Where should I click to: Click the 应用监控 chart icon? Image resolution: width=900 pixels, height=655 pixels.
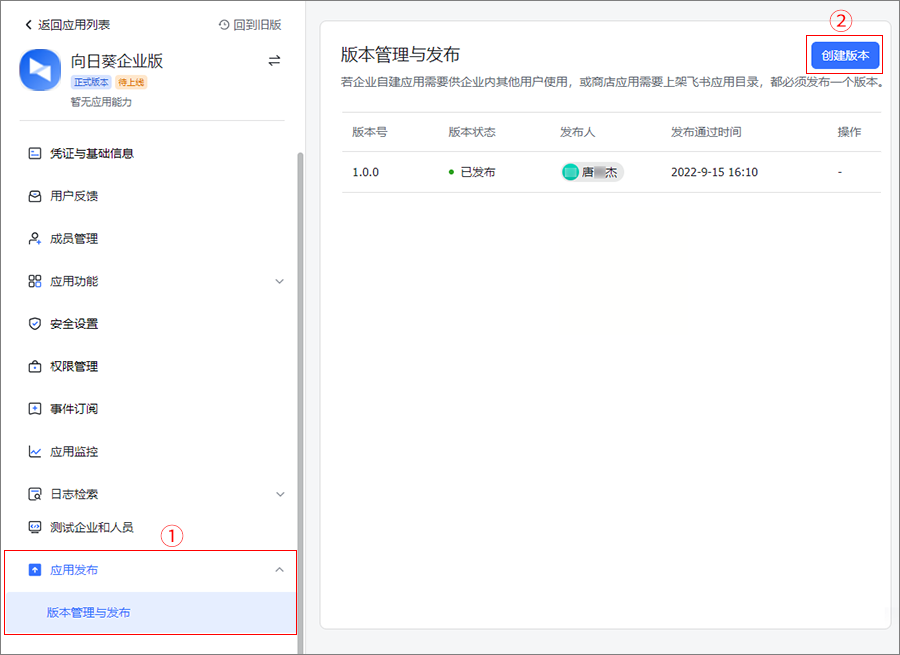[x=35, y=452]
